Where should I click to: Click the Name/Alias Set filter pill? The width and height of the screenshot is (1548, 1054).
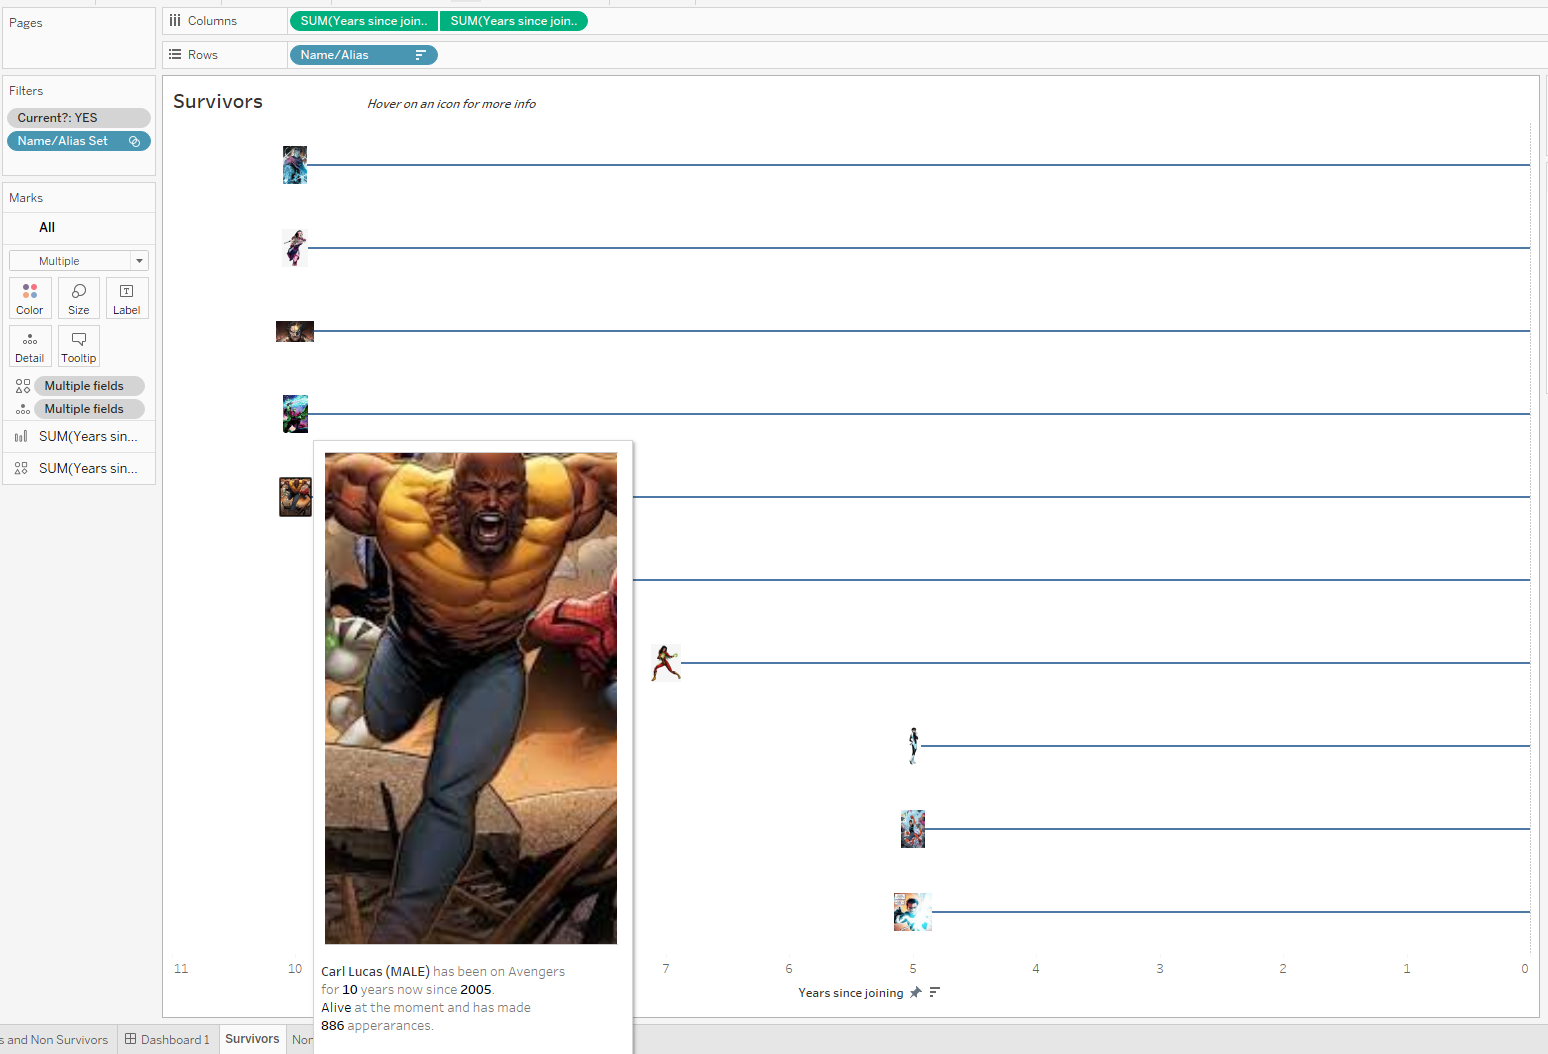tap(79, 141)
